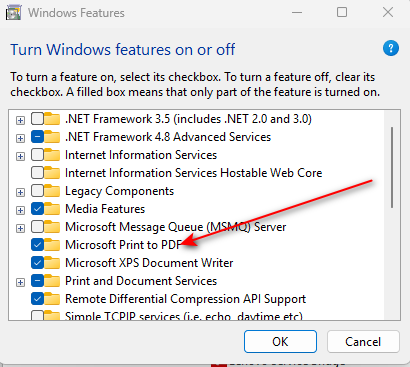Select the Media Features label
The image size is (410, 367).
pyautogui.click(x=105, y=209)
